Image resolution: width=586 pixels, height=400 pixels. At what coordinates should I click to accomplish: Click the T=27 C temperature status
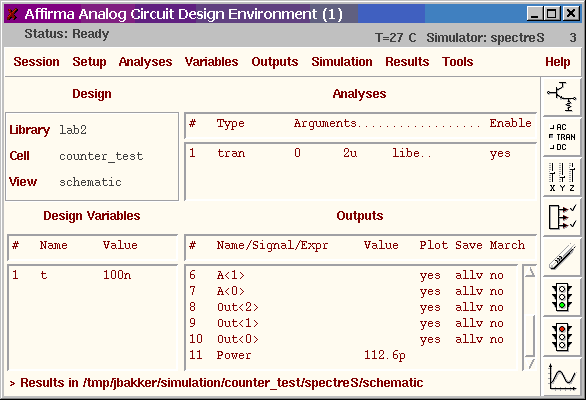395,38
